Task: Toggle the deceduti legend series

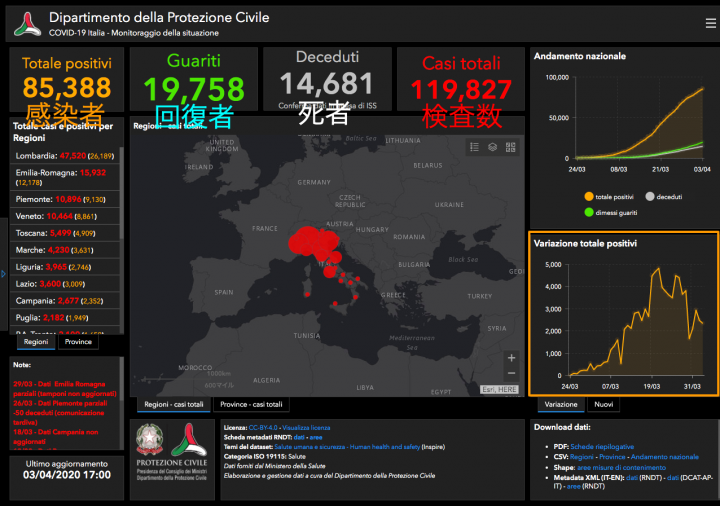Action: click(x=650, y=196)
